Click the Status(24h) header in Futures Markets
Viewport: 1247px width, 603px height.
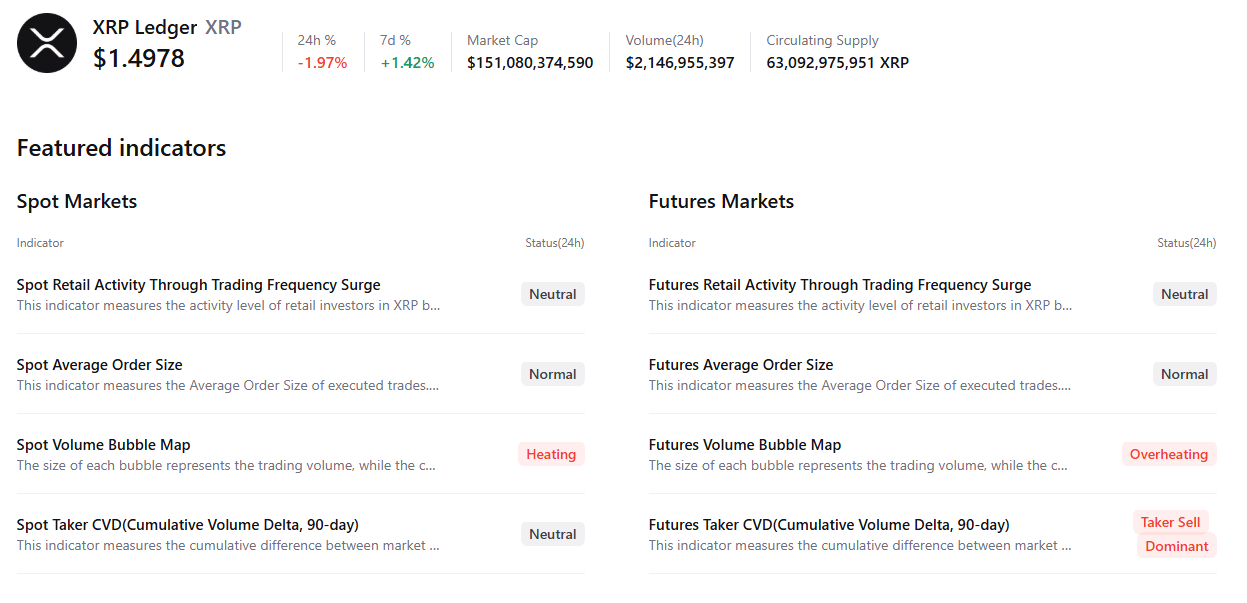coord(1187,243)
